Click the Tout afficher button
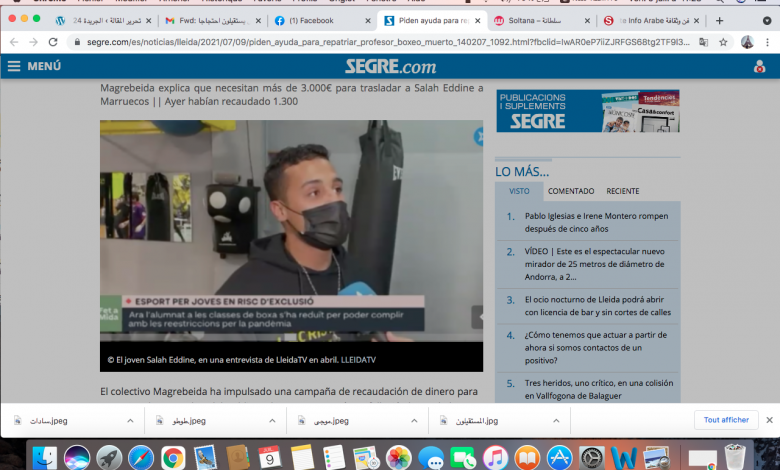 point(725,420)
